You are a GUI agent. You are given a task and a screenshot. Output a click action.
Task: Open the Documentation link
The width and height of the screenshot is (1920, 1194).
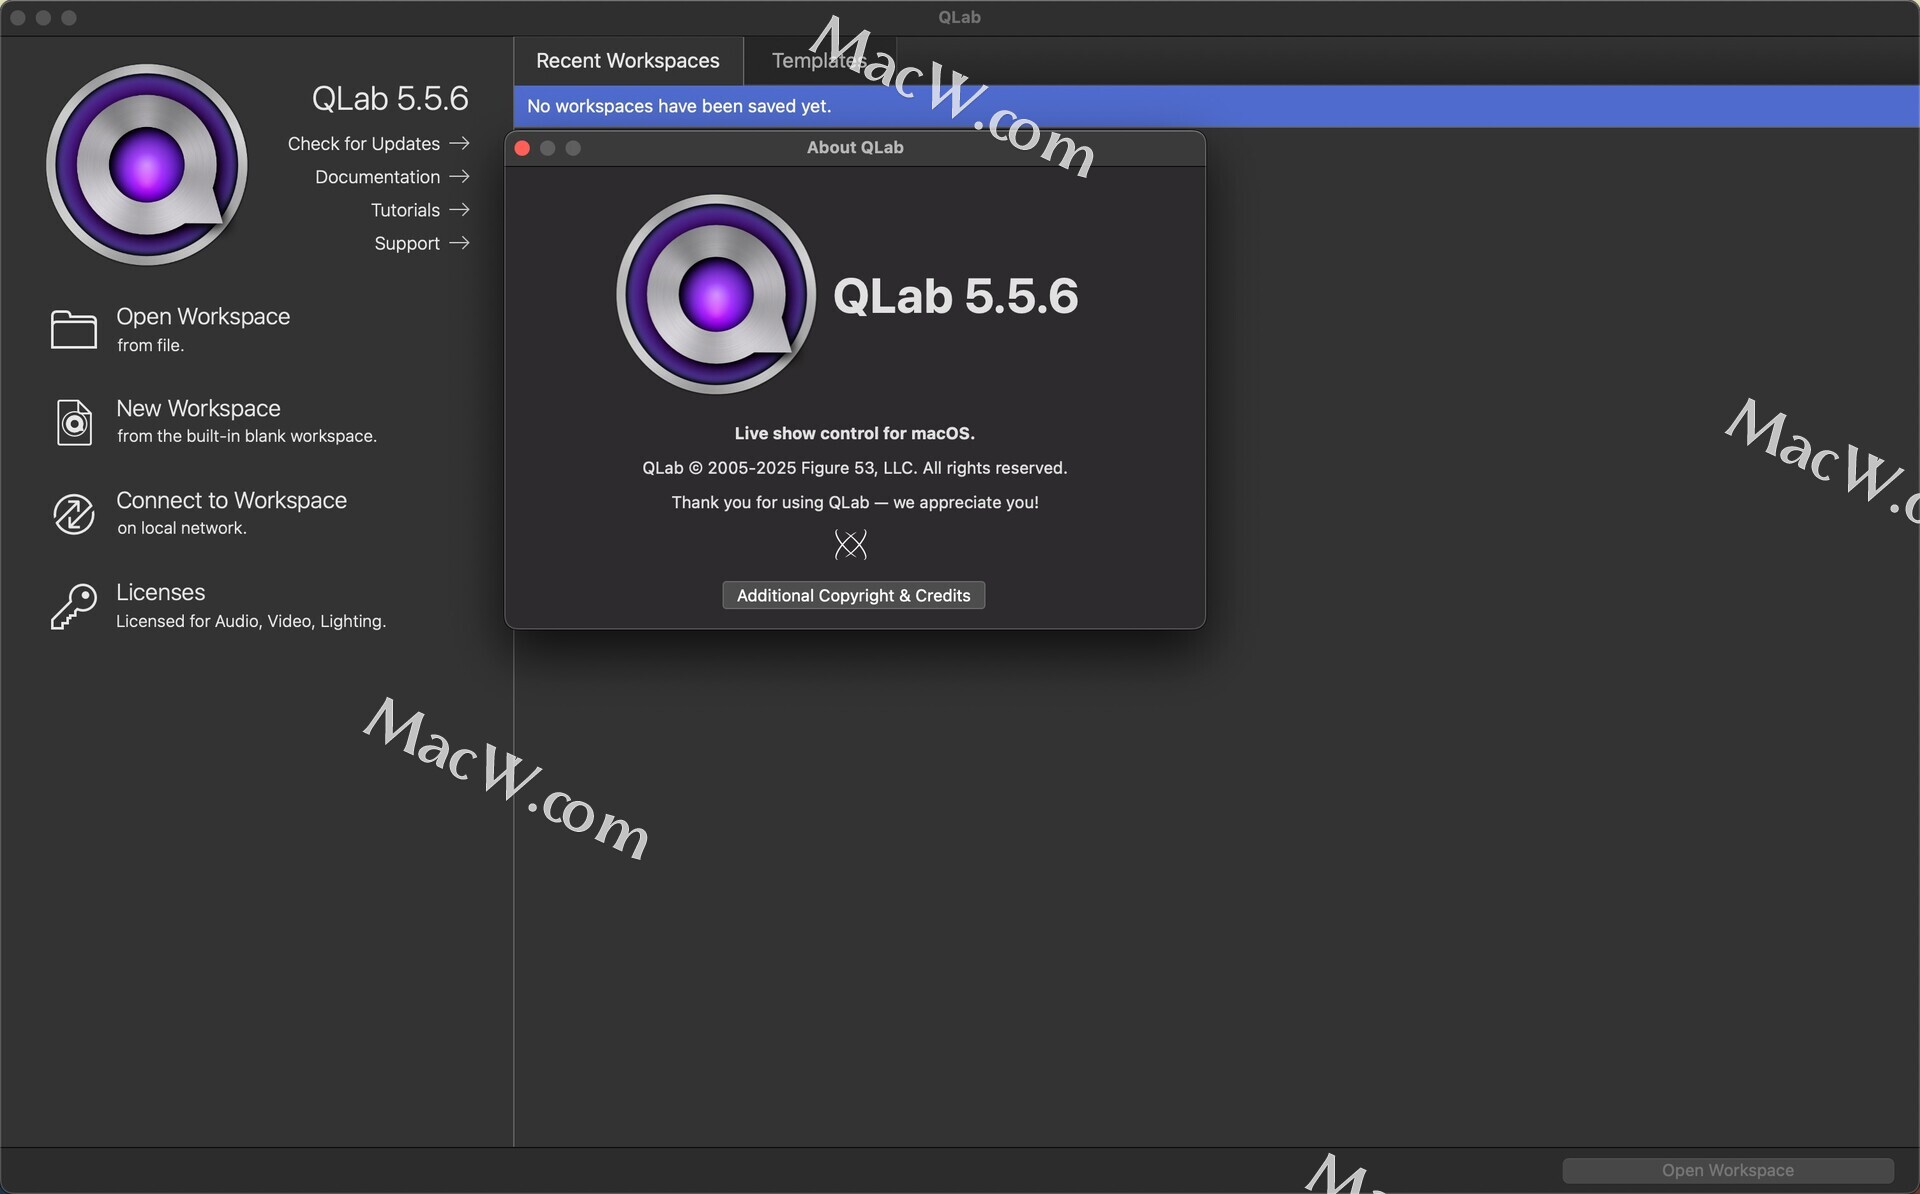[377, 177]
